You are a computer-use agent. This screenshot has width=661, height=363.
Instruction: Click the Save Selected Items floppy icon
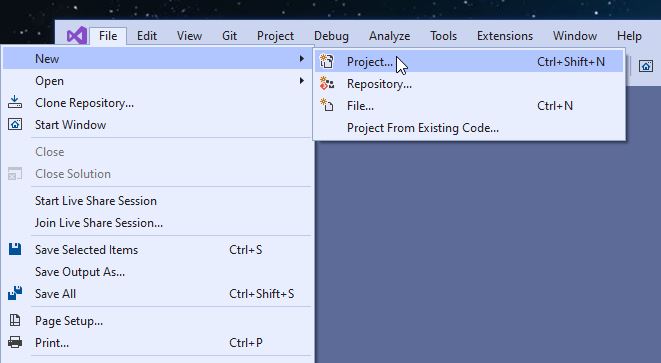15,250
